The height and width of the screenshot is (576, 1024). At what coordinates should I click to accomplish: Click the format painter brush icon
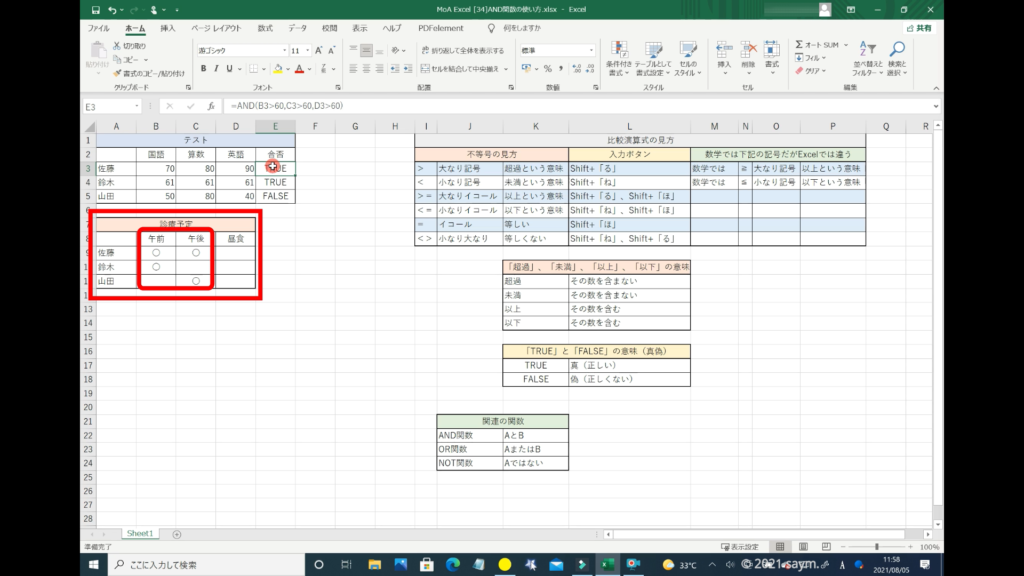(118, 73)
